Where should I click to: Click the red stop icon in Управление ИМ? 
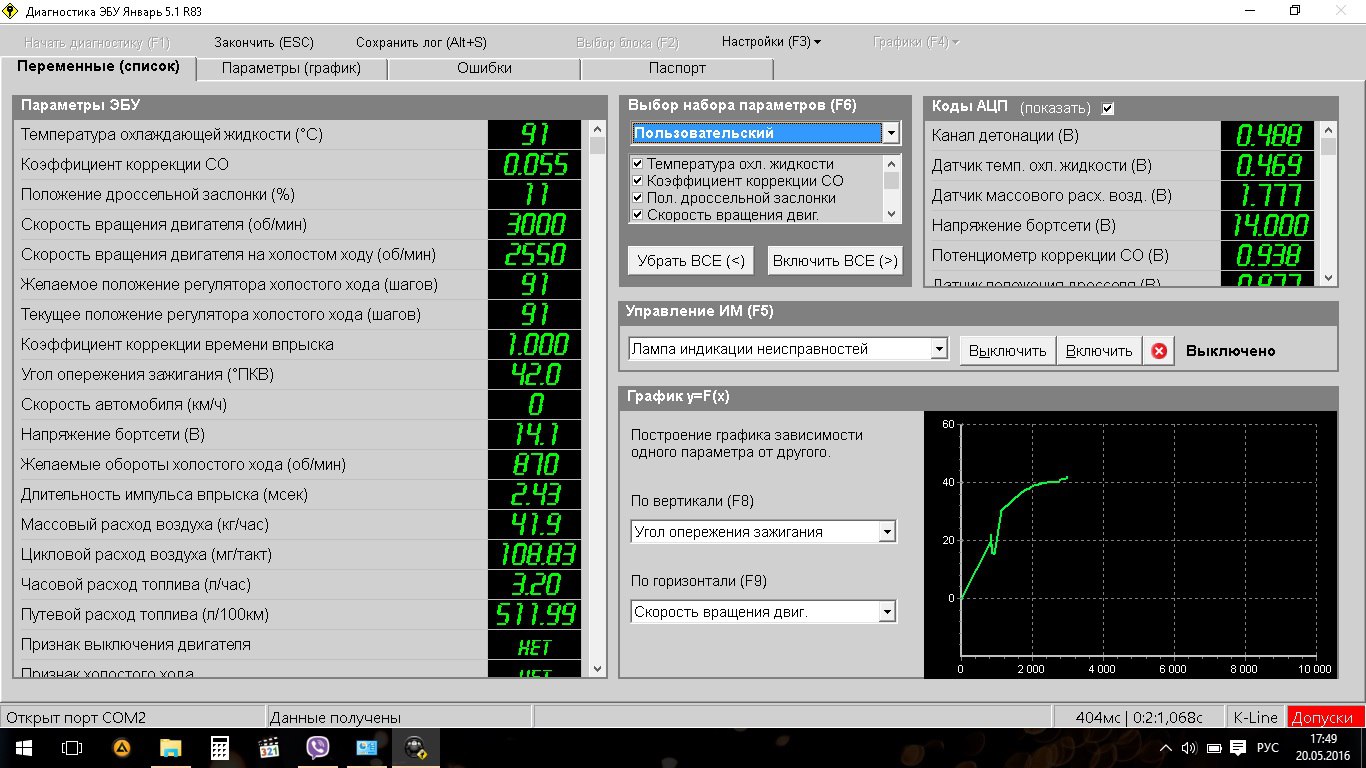click(x=1159, y=351)
